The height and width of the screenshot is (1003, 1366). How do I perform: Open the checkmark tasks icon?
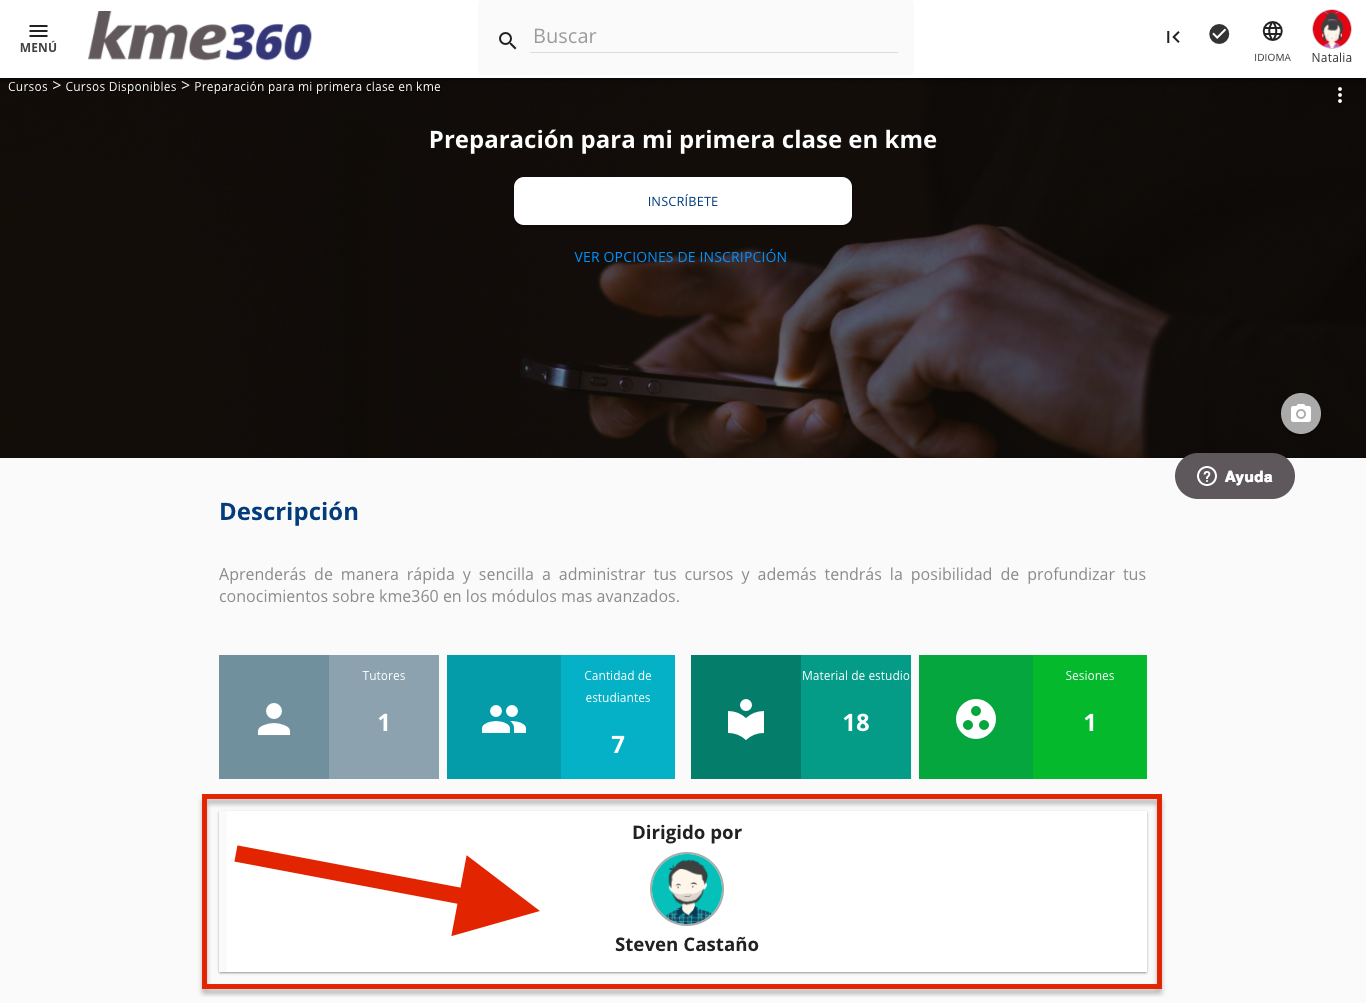pos(1219,35)
